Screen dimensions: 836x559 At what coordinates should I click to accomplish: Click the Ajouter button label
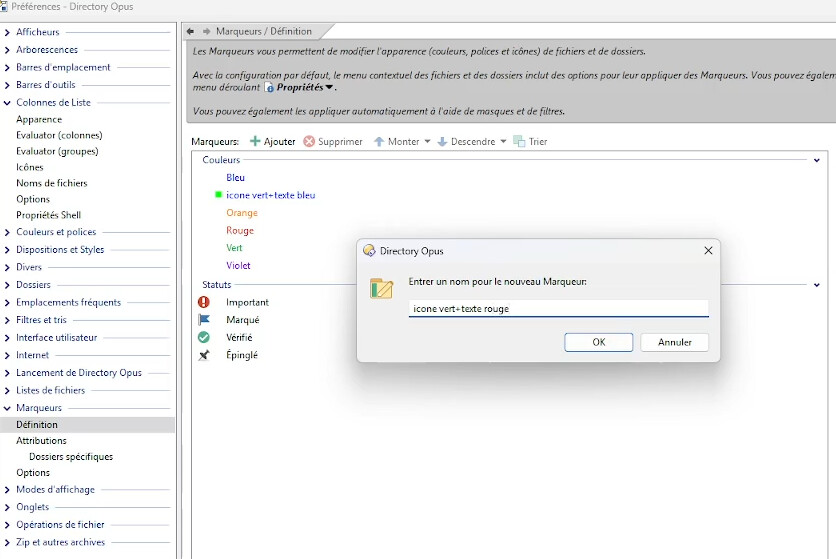(x=279, y=141)
